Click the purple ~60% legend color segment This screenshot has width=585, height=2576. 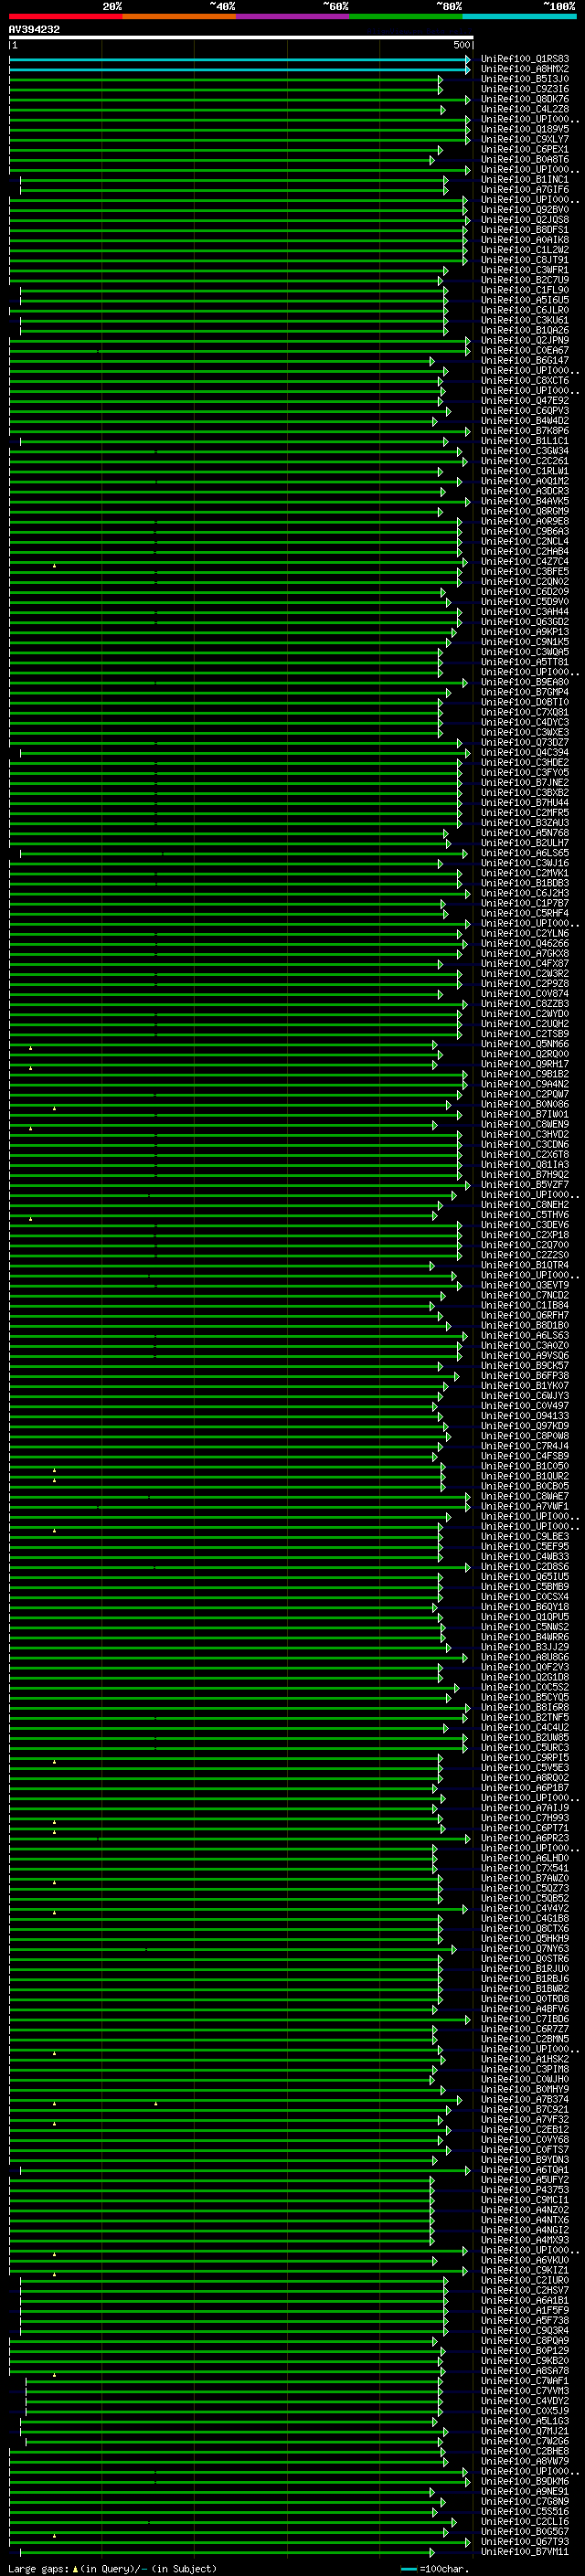coord(293,16)
